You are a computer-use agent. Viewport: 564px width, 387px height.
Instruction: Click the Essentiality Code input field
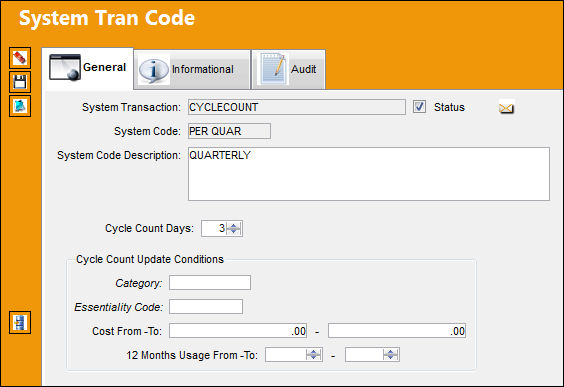click(x=206, y=307)
